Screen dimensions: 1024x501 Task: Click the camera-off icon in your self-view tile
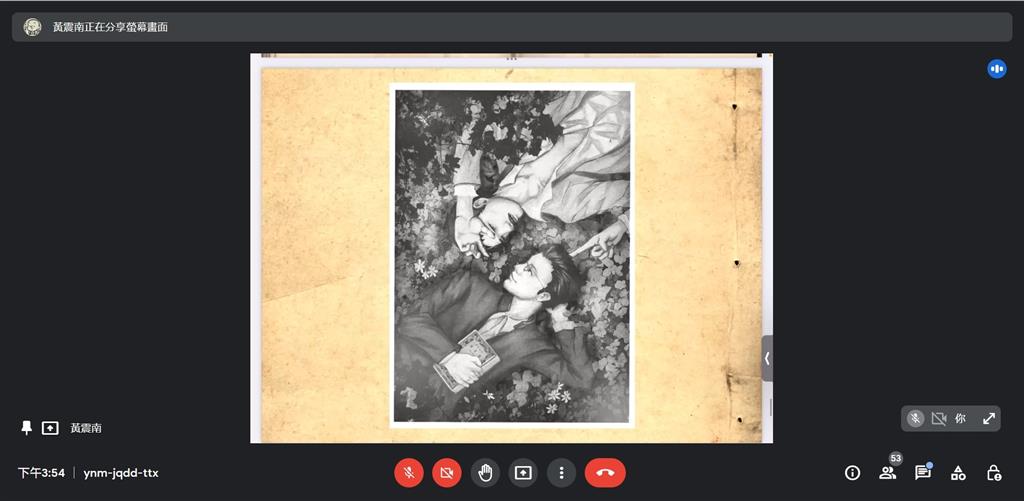pyautogui.click(x=938, y=419)
